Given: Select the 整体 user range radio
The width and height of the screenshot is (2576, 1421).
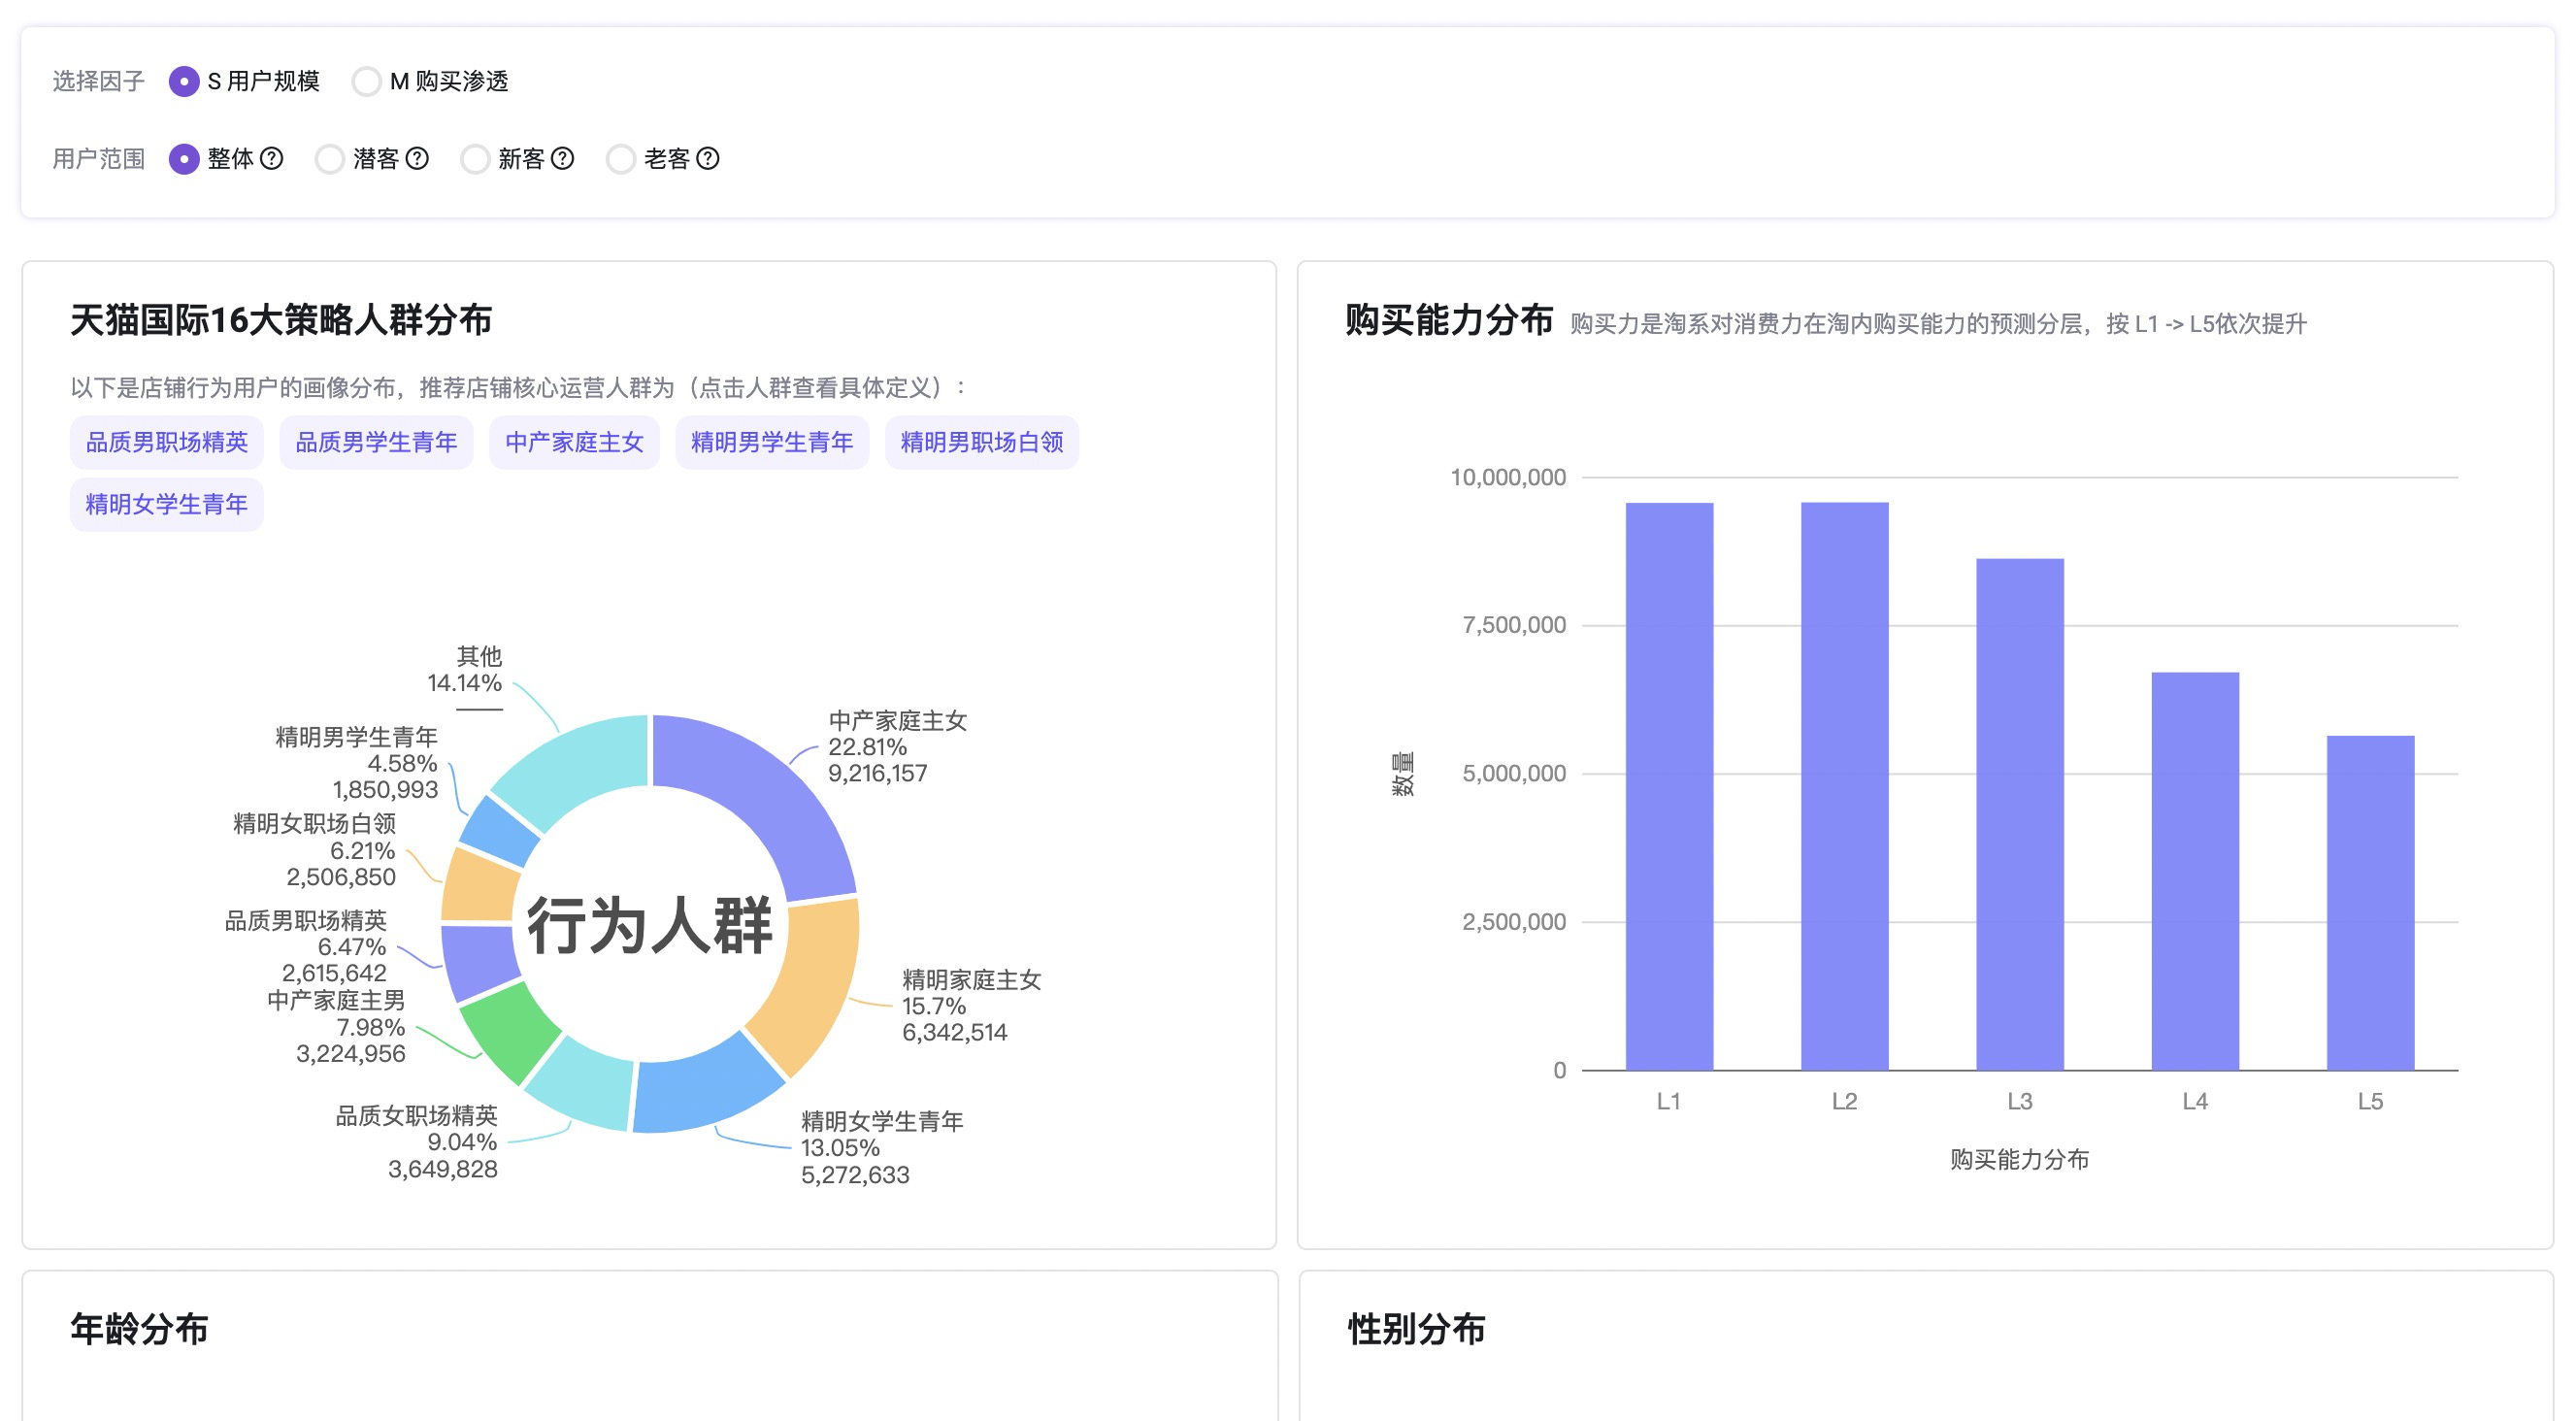Looking at the screenshot, I should point(184,159).
